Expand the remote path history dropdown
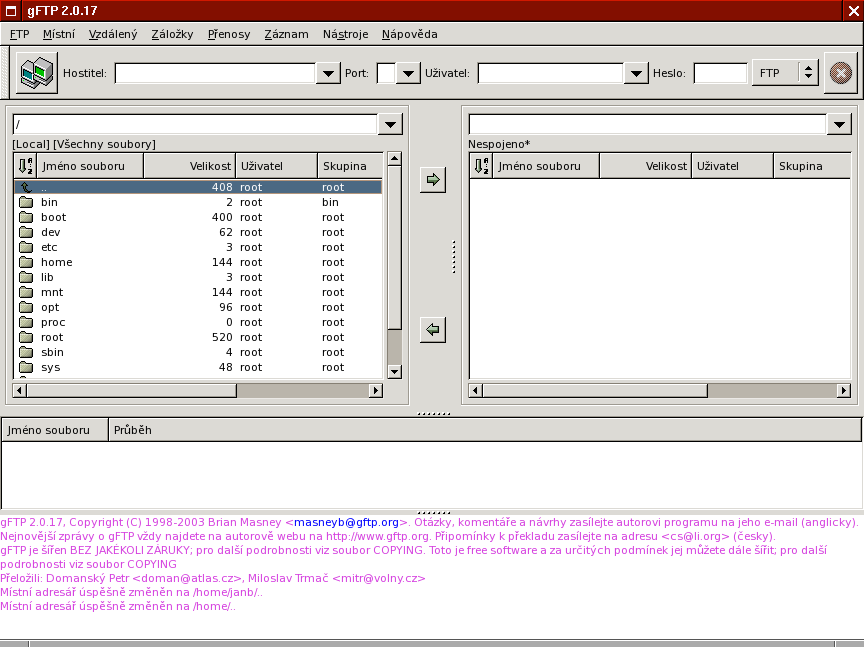864x647 pixels. (x=839, y=125)
